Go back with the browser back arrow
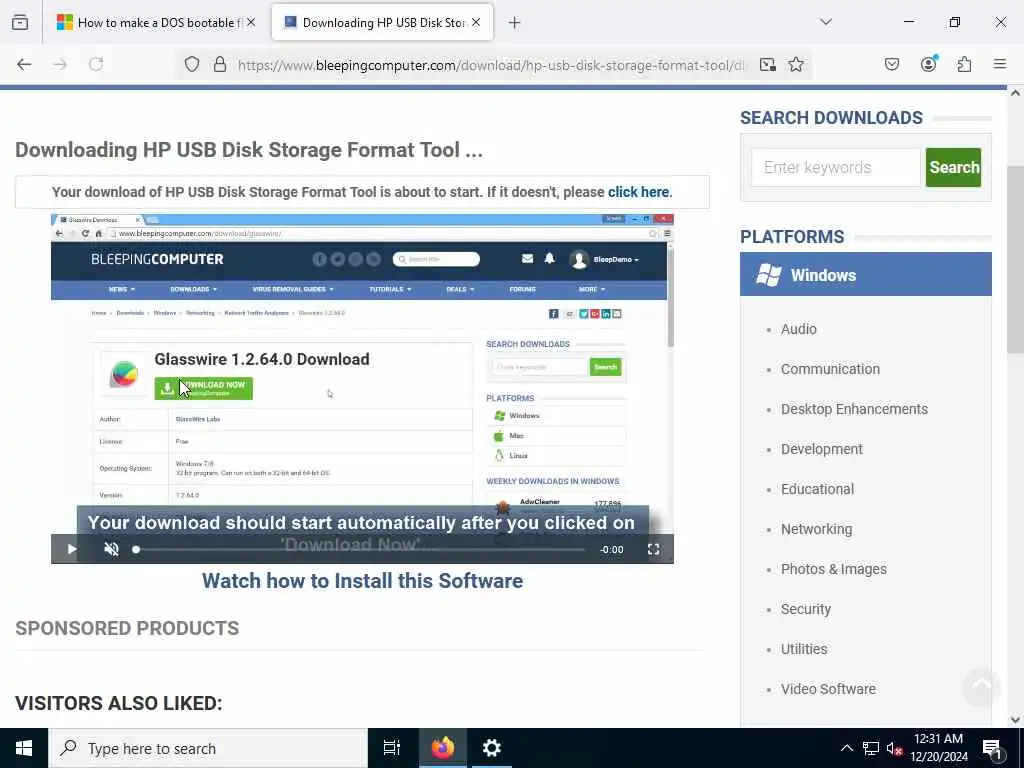Viewport: 1024px width, 768px height. click(x=24, y=64)
